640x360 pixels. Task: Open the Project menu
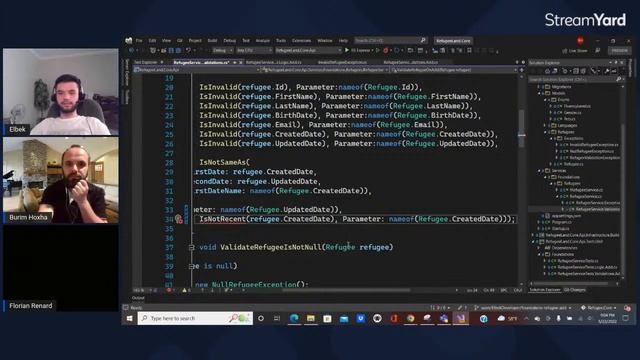[195, 41]
